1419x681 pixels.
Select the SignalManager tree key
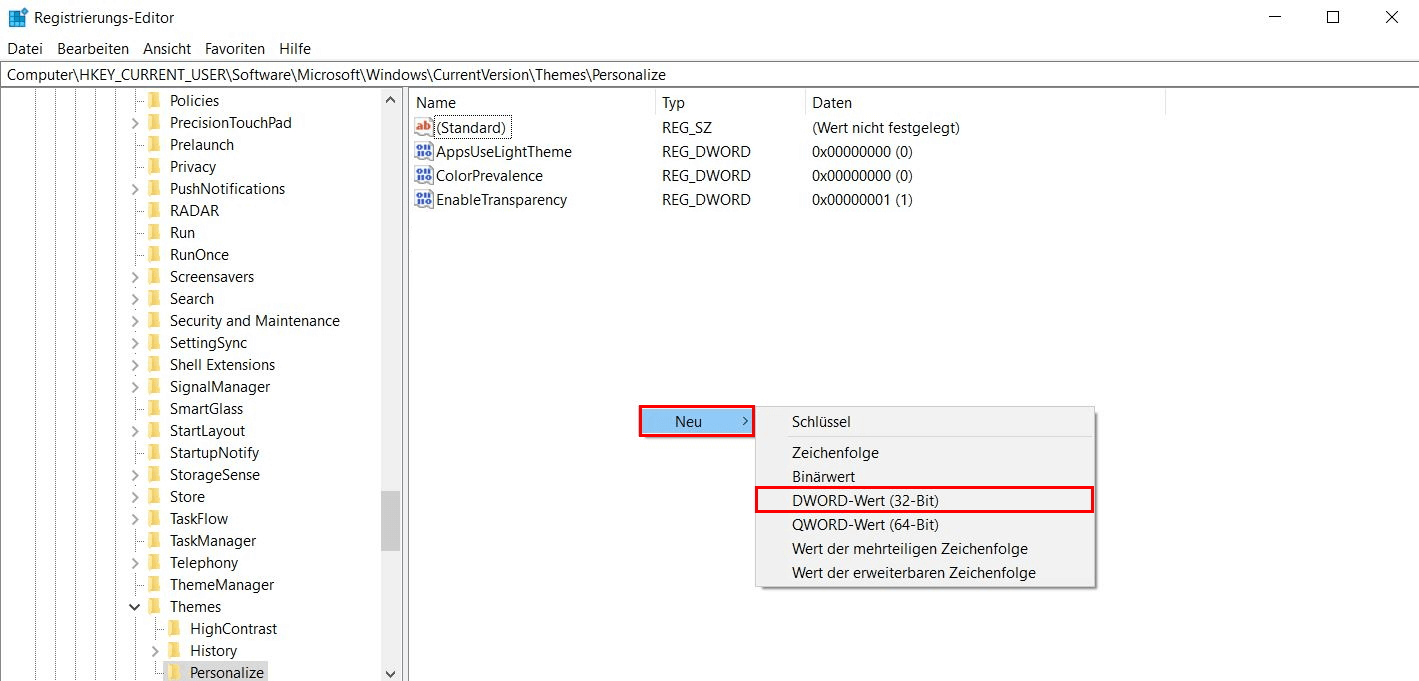pyautogui.click(x=220, y=386)
